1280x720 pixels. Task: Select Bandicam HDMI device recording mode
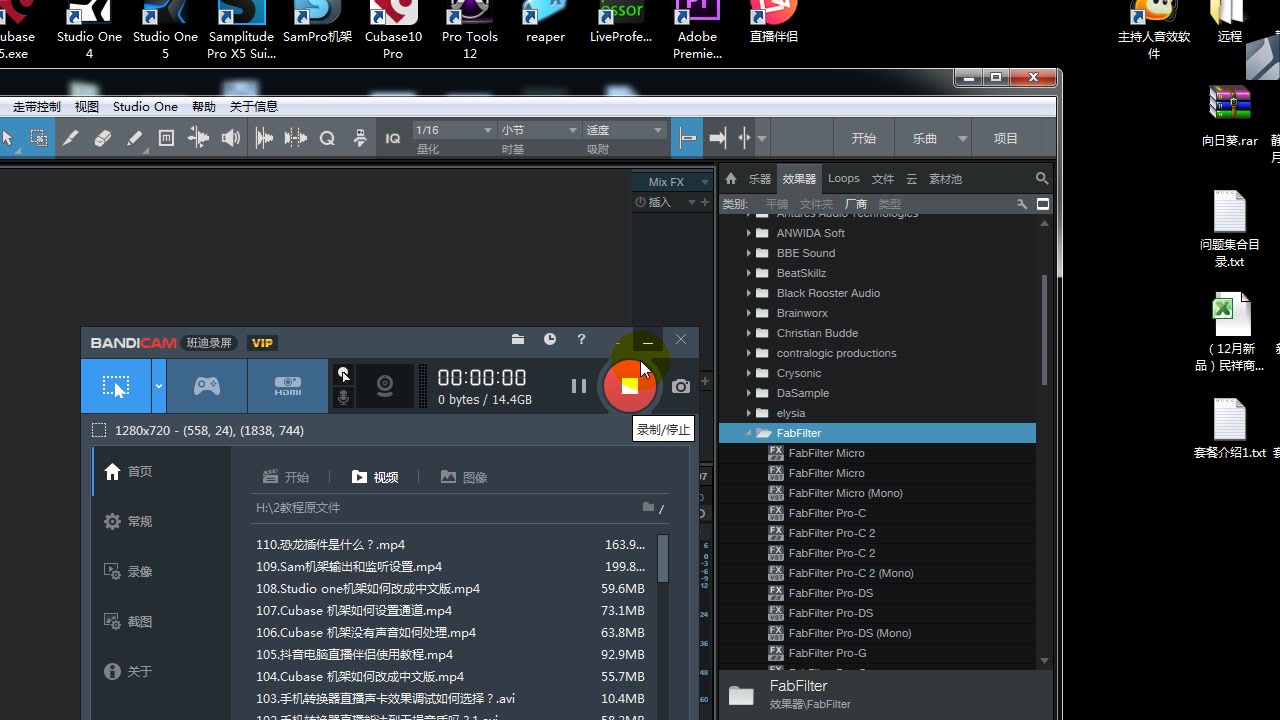click(x=288, y=386)
